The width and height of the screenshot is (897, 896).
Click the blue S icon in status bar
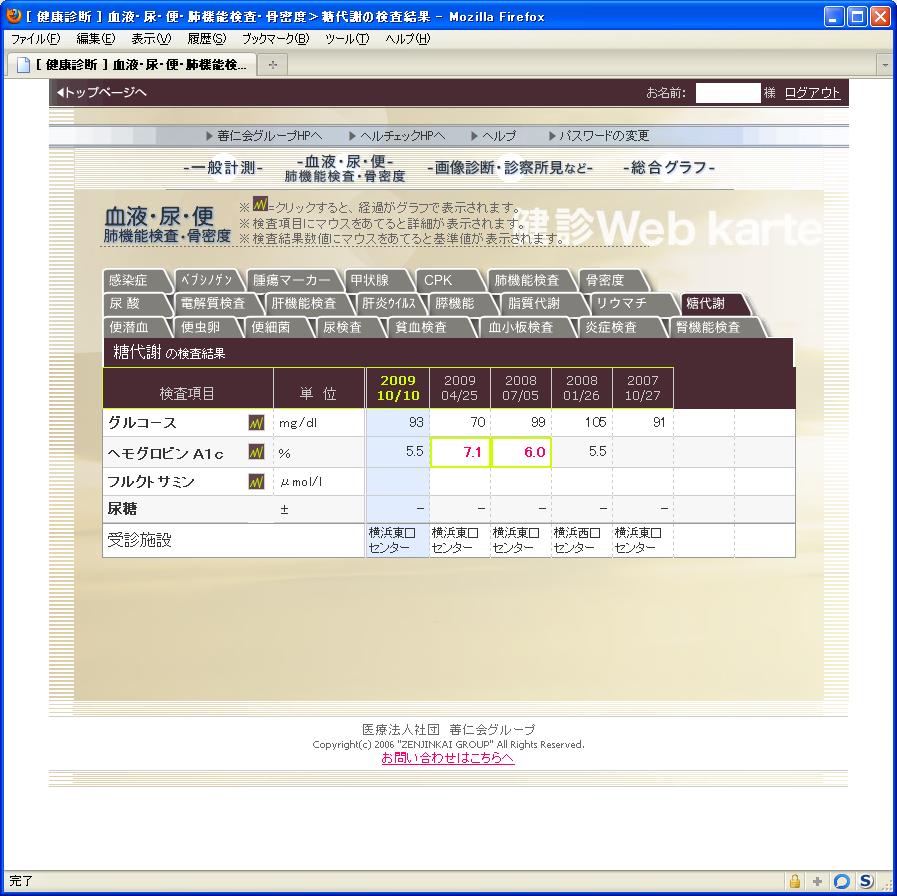tap(865, 881)
